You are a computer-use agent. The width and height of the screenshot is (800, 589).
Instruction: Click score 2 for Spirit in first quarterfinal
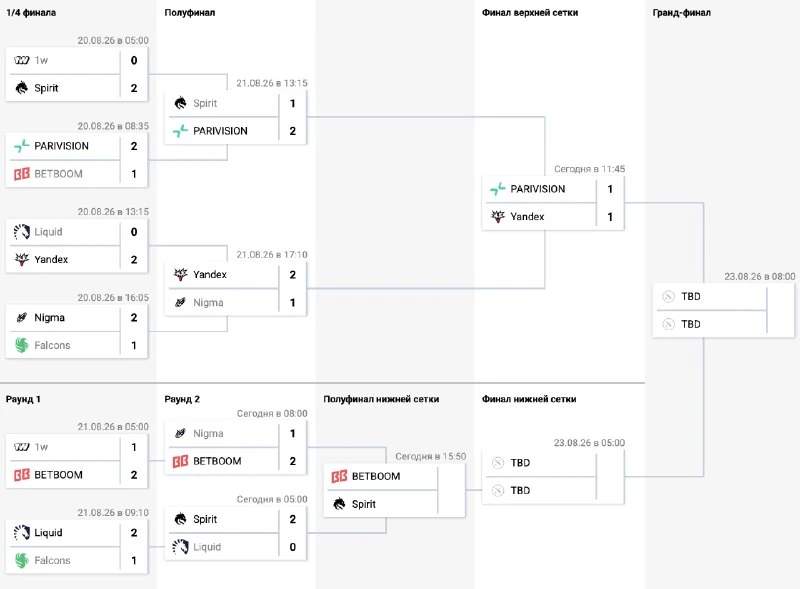pyautogui.click(x=134, y=88)
